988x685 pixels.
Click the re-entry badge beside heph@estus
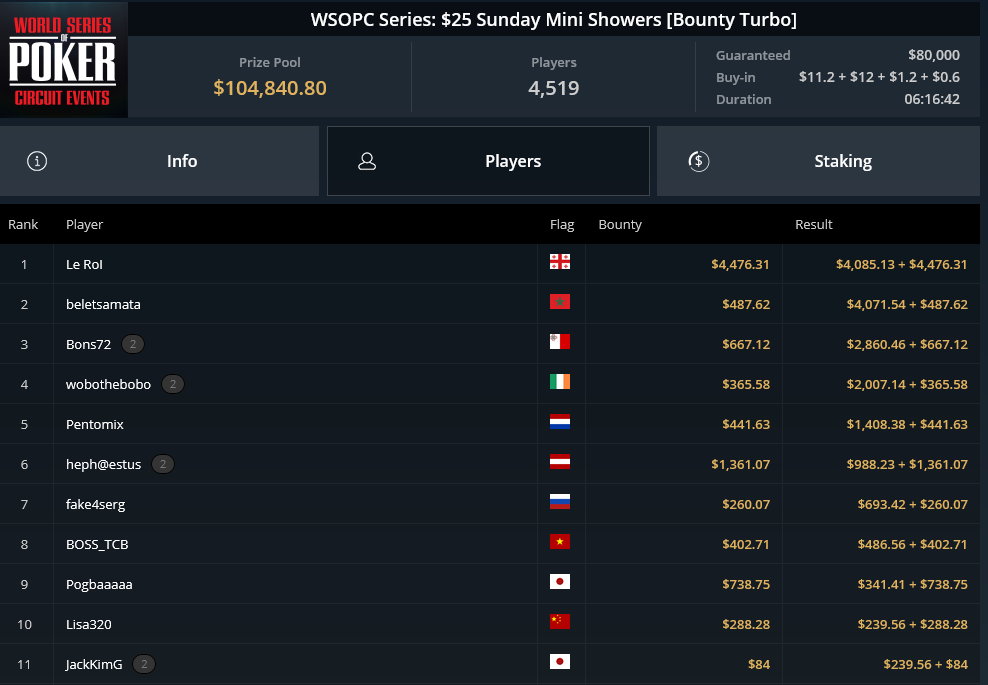pos(163,464)
